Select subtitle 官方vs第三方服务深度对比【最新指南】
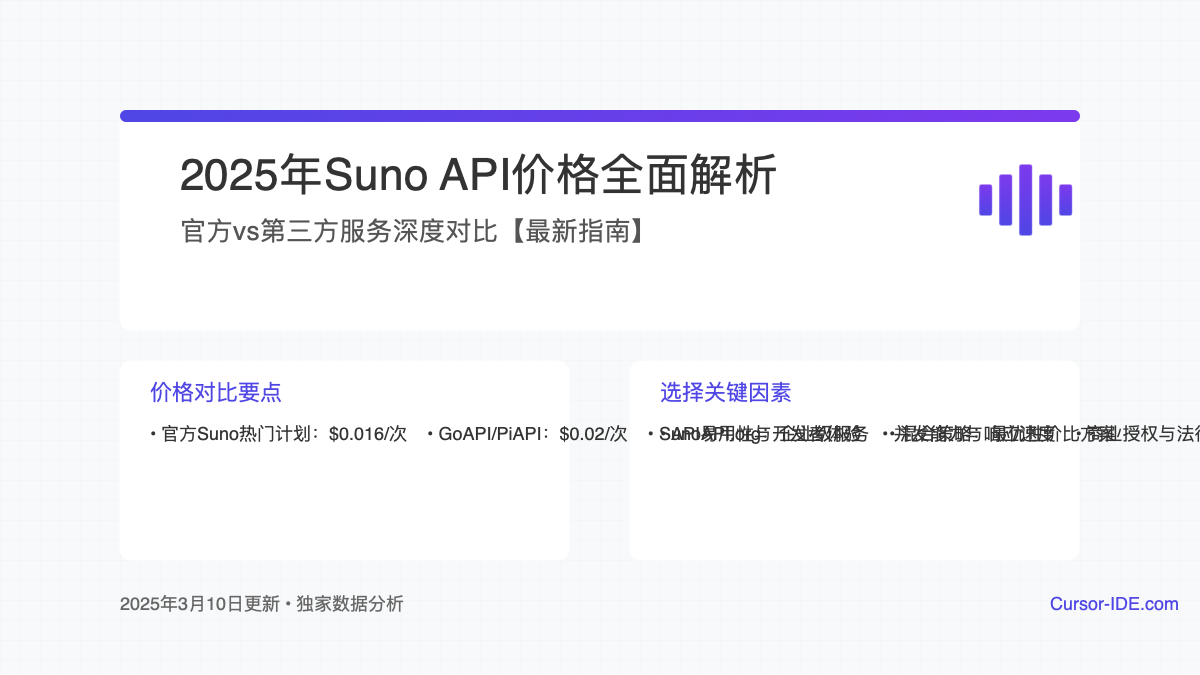 [417, 231]
